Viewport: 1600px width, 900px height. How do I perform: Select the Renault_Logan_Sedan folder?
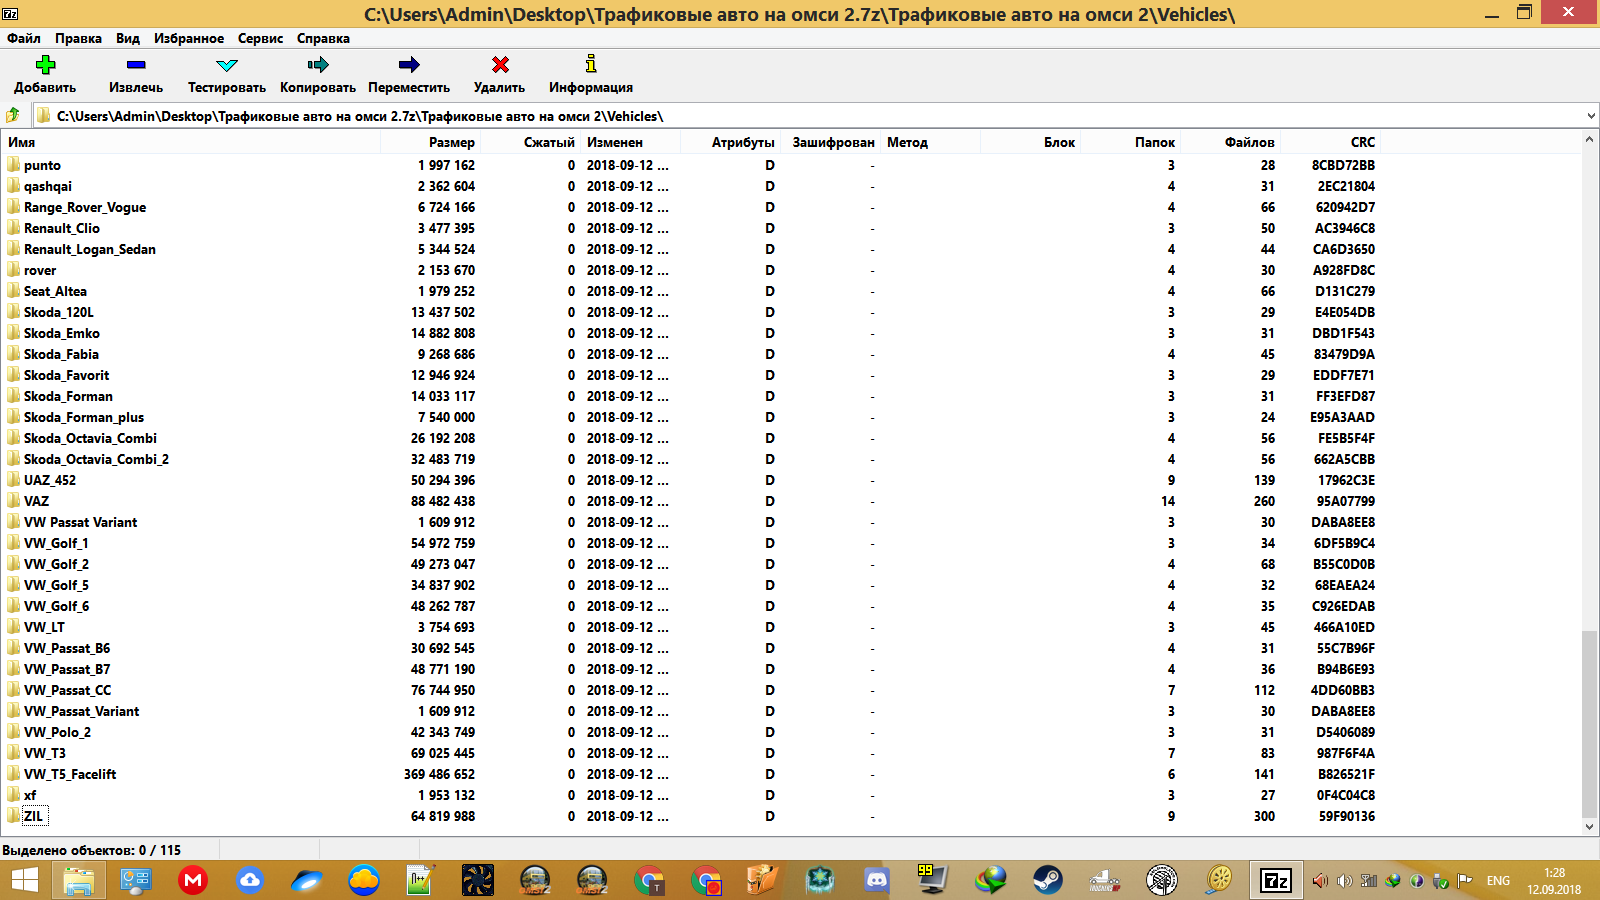[x=90, y=249]
